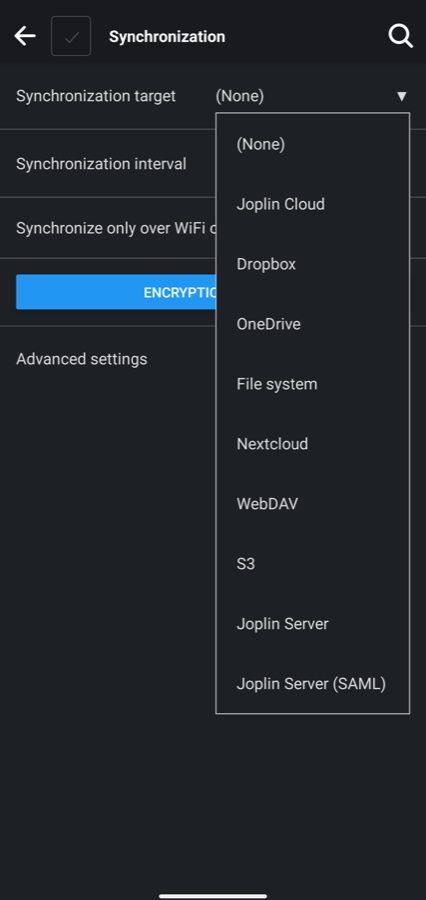Select S3 option
The height and width of the screenshot is (900, 426).
click(312, 564)
